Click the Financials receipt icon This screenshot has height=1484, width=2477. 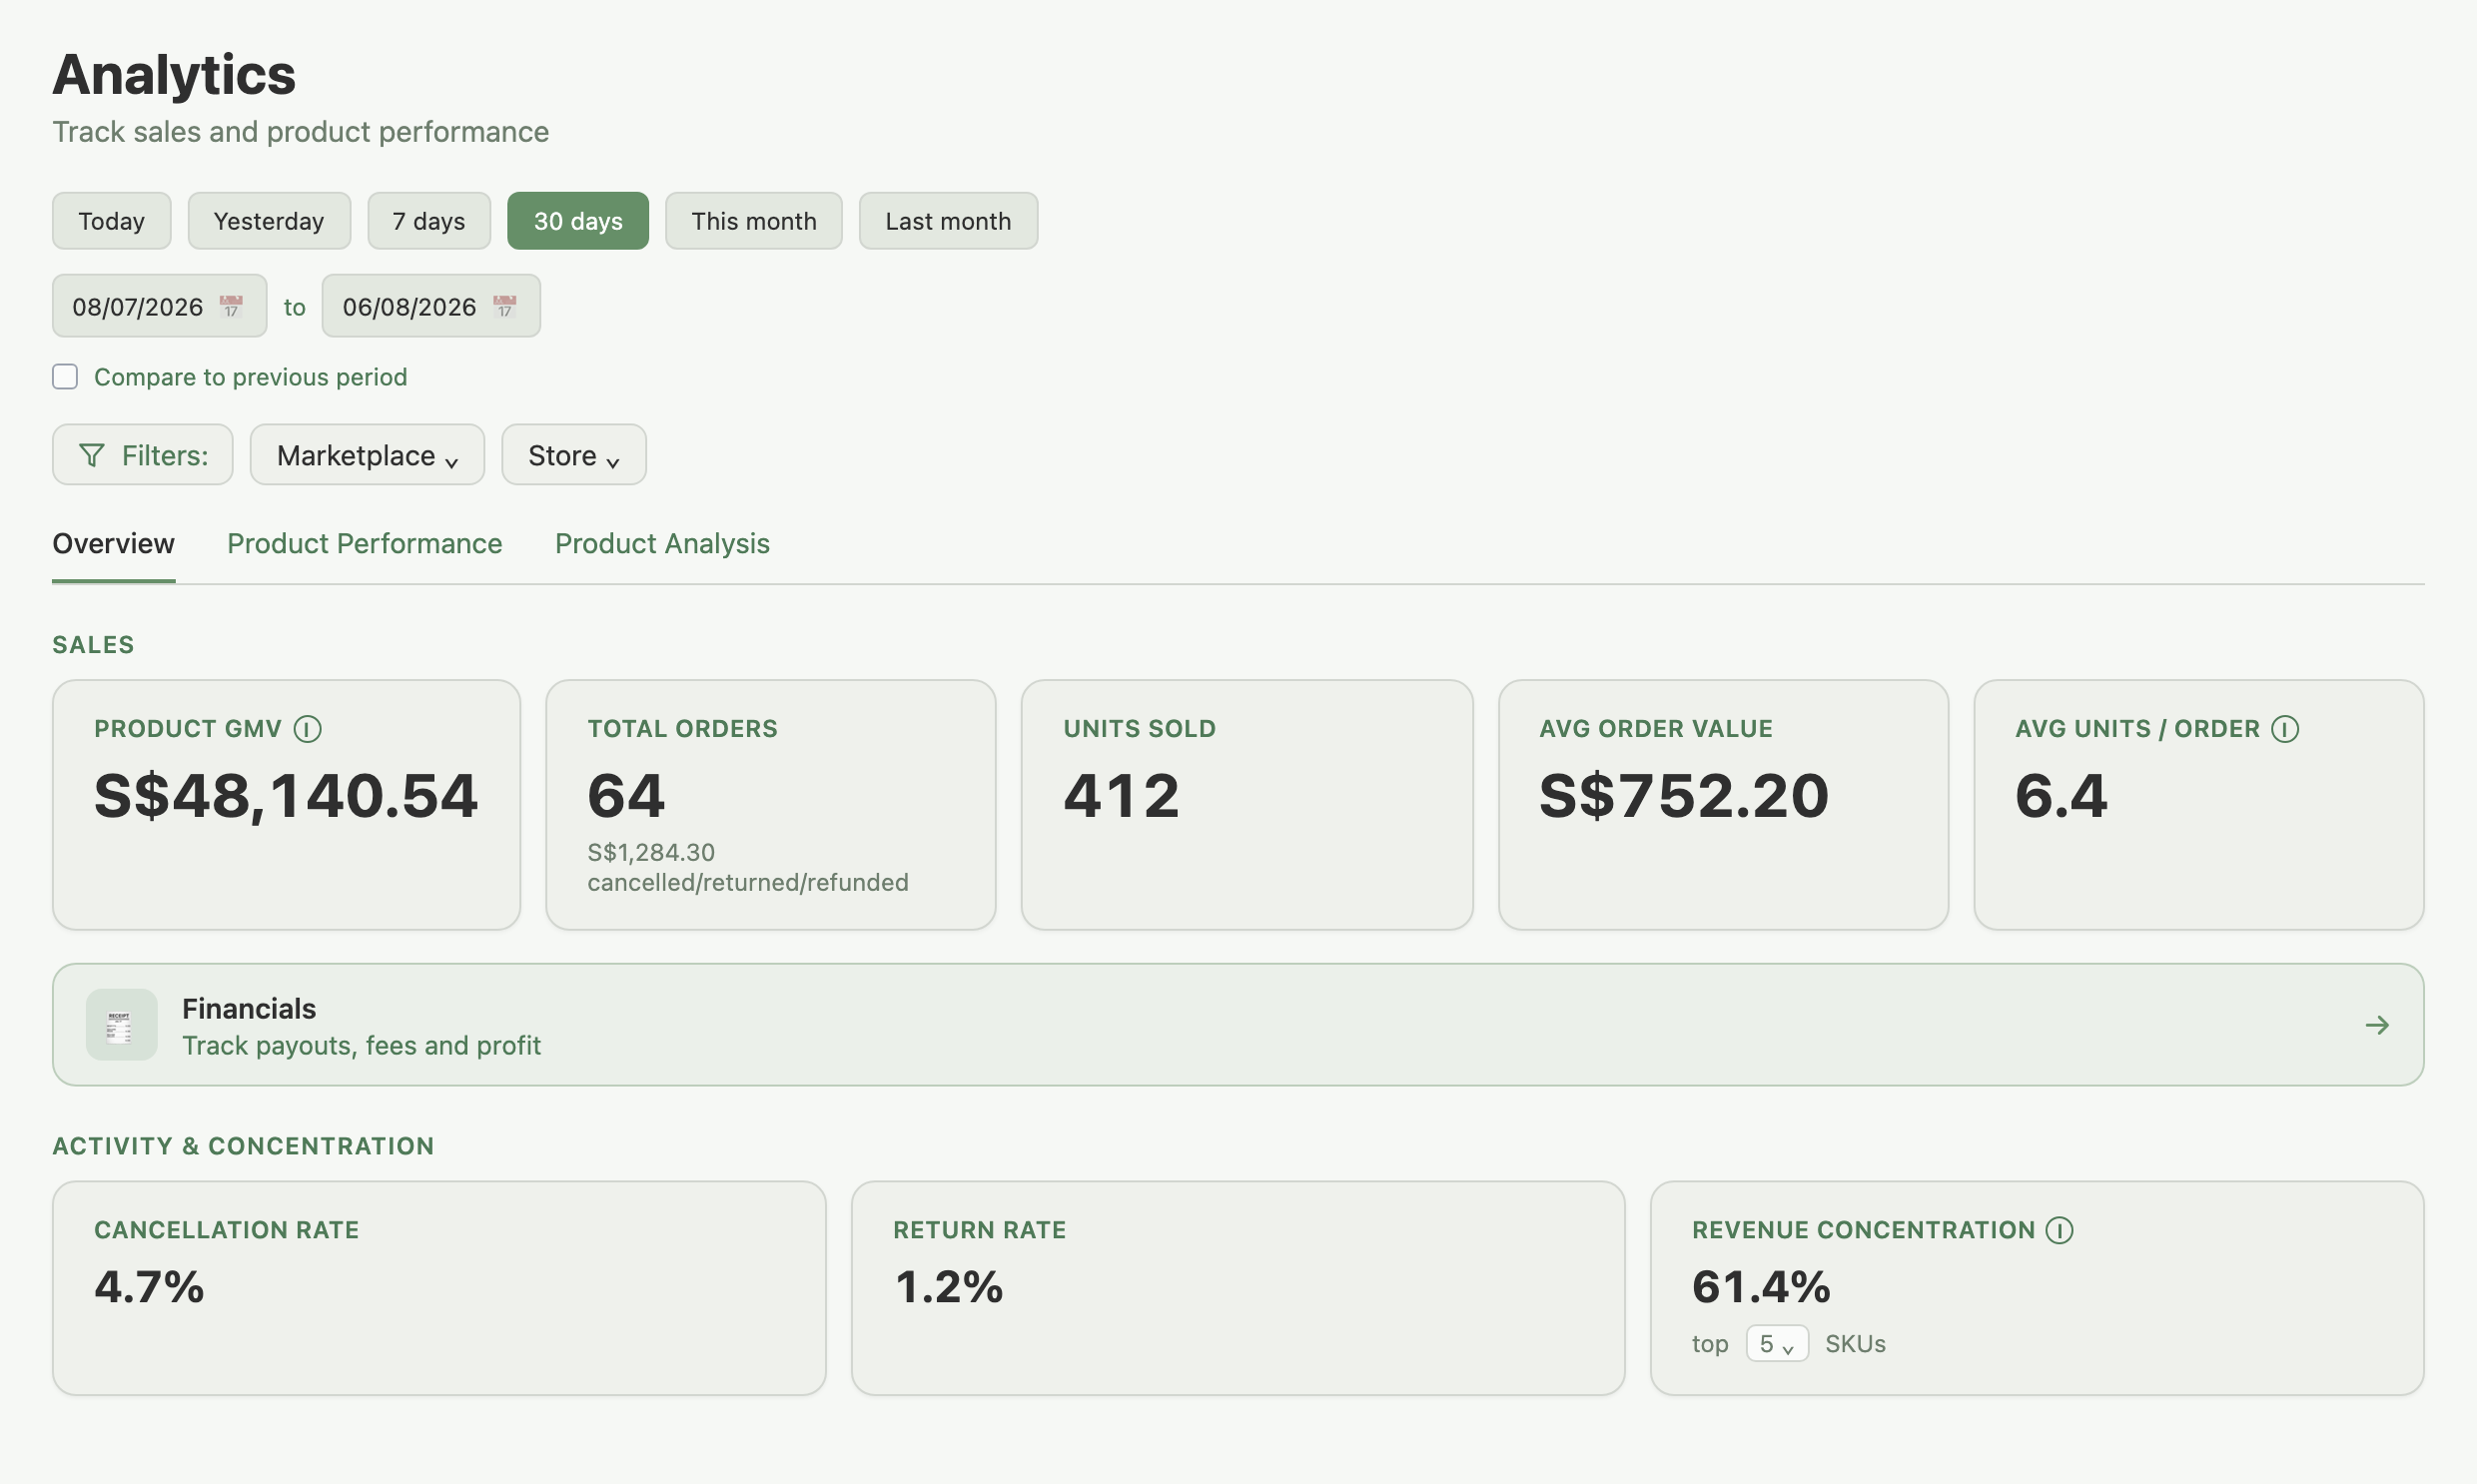[121, 1025]
